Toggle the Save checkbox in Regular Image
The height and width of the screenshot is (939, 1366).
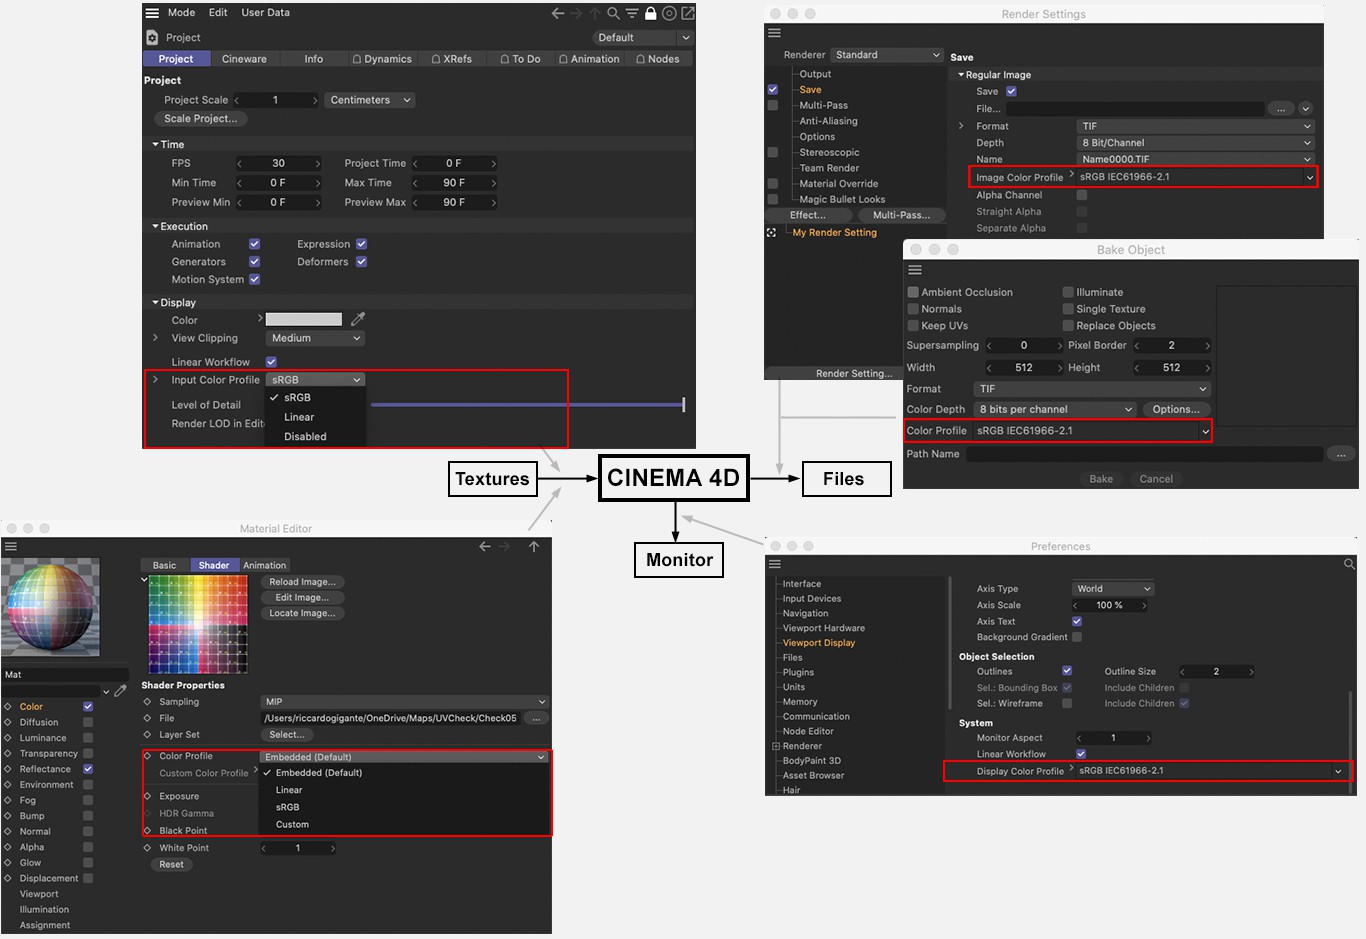tap(1011, 91)
